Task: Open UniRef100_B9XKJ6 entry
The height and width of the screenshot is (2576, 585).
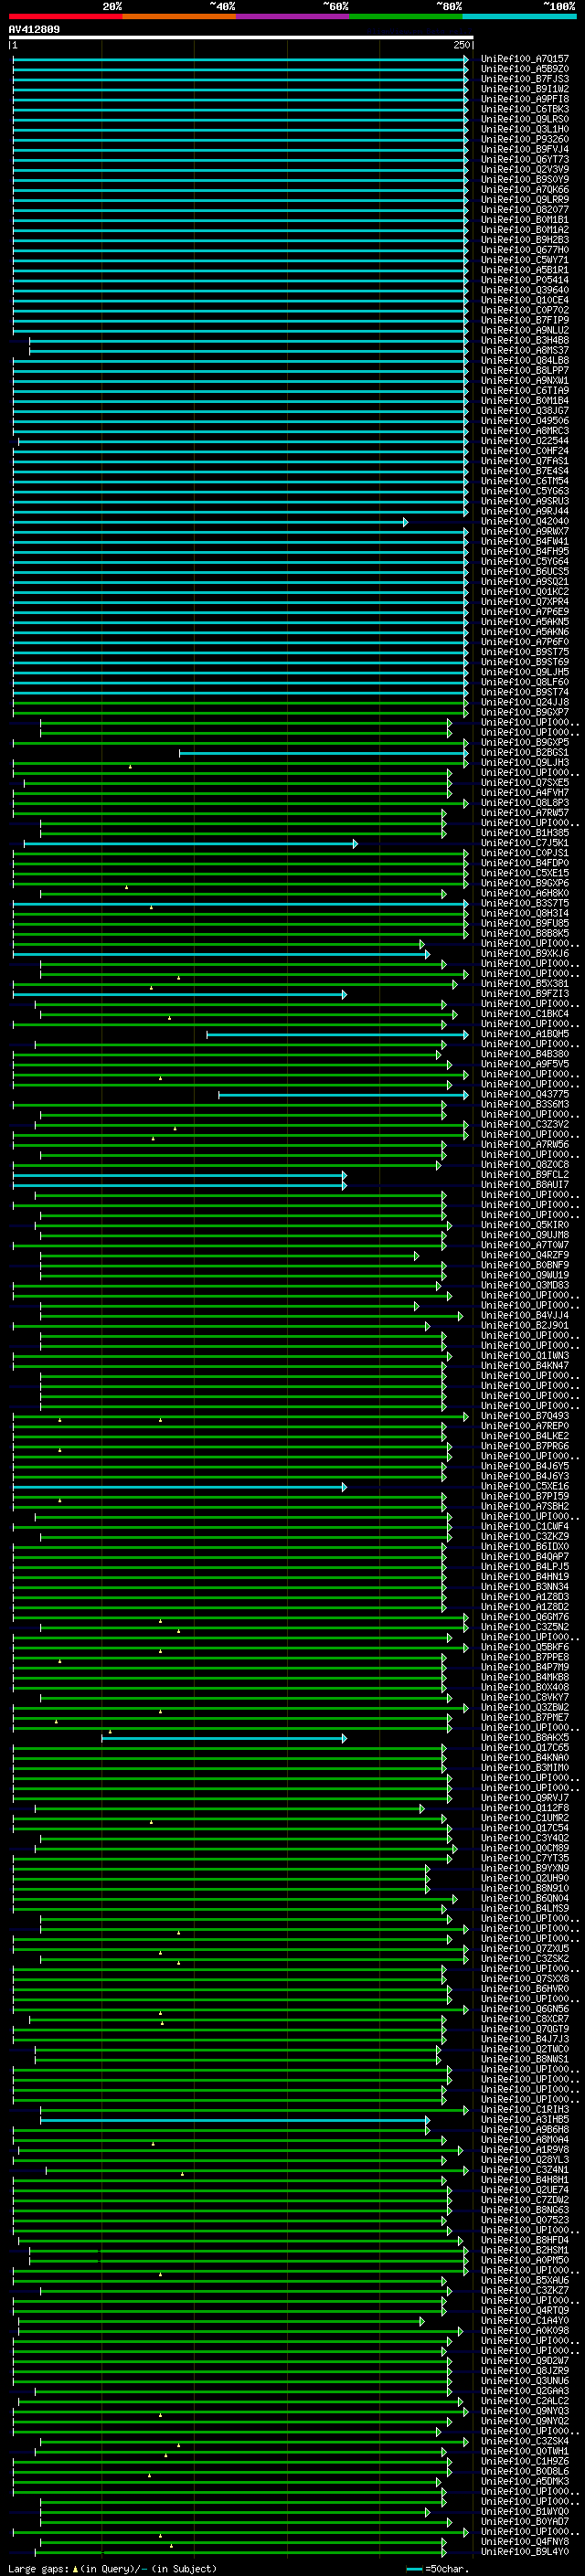Action: 525,954
